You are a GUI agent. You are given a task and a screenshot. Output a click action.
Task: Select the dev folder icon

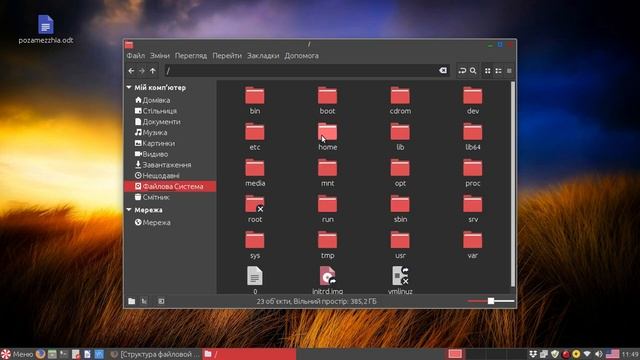tap(473, 96)
